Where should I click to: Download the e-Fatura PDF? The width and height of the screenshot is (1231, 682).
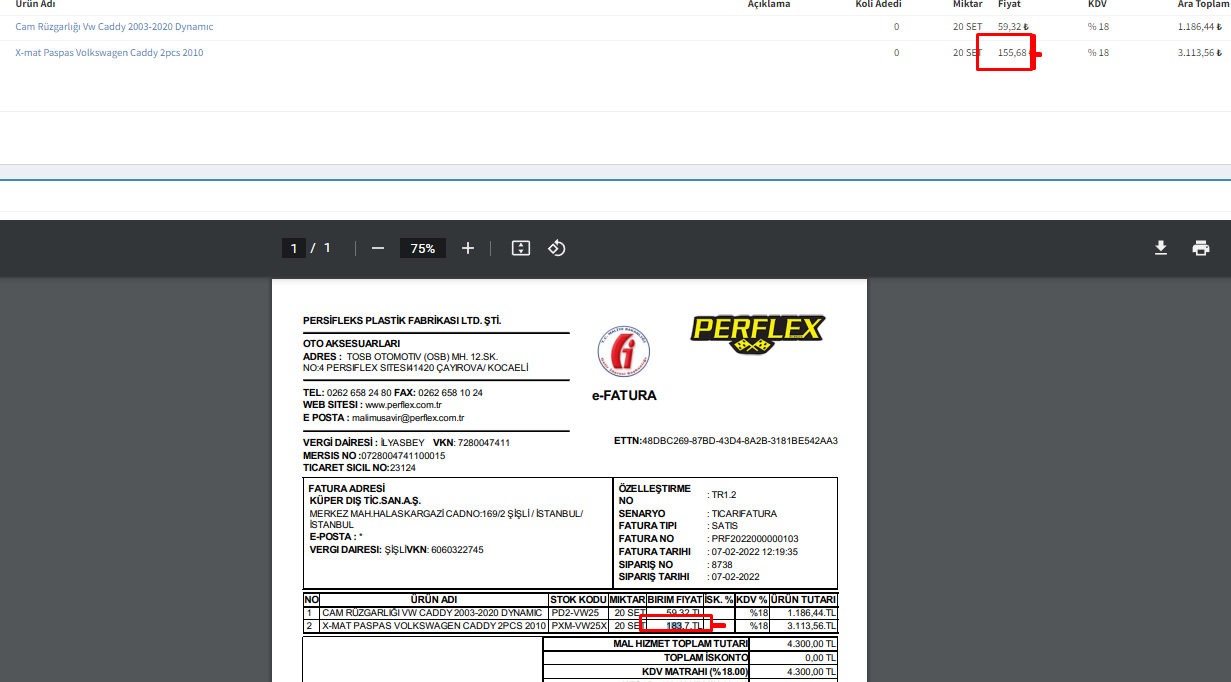[x=1161, y=248]
